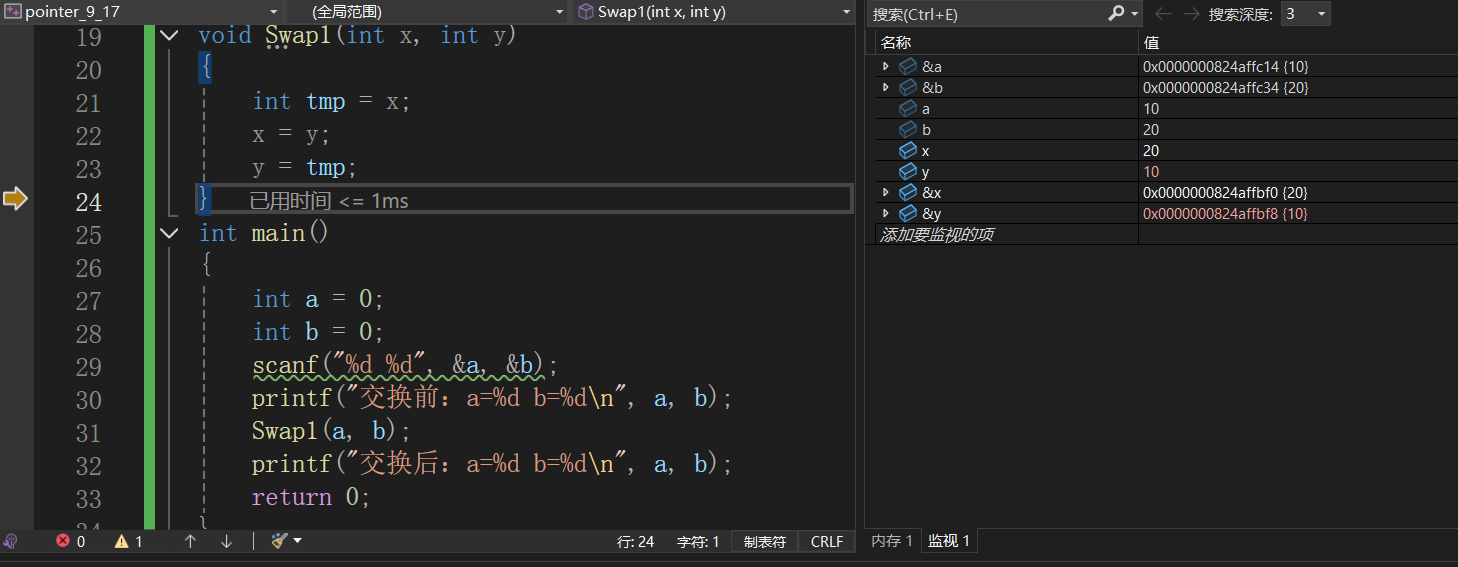Open the search options arrow next to magnifier
This screenshot has width=1458, height=567.
click(x=1134, y=13)
